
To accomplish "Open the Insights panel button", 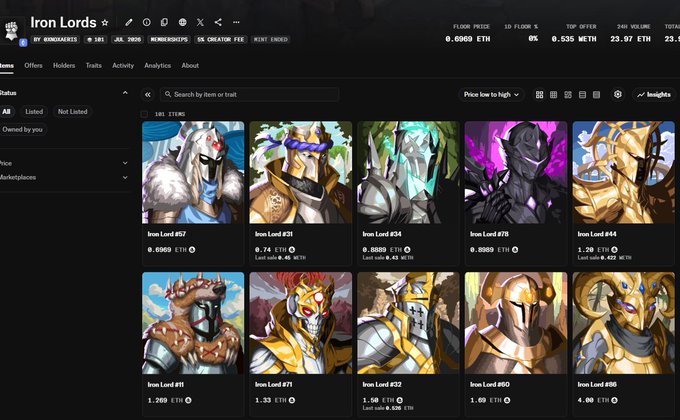I will pyautogui.click(x=654, y=95).
